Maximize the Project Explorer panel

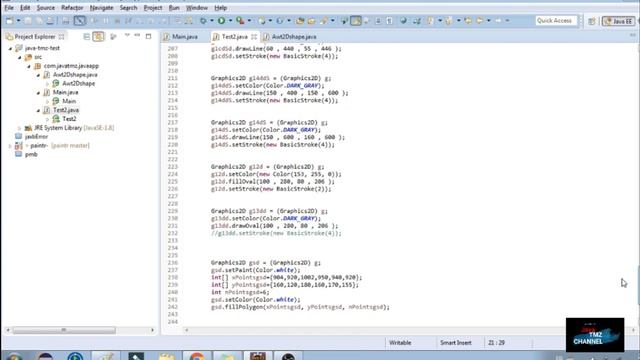[149, 36]
